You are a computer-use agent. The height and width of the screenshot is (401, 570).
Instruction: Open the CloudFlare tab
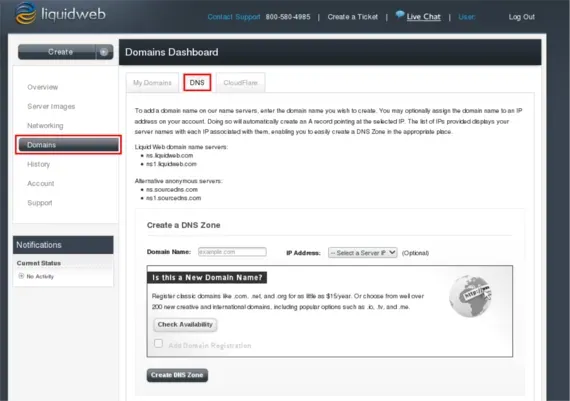point(240,83)
